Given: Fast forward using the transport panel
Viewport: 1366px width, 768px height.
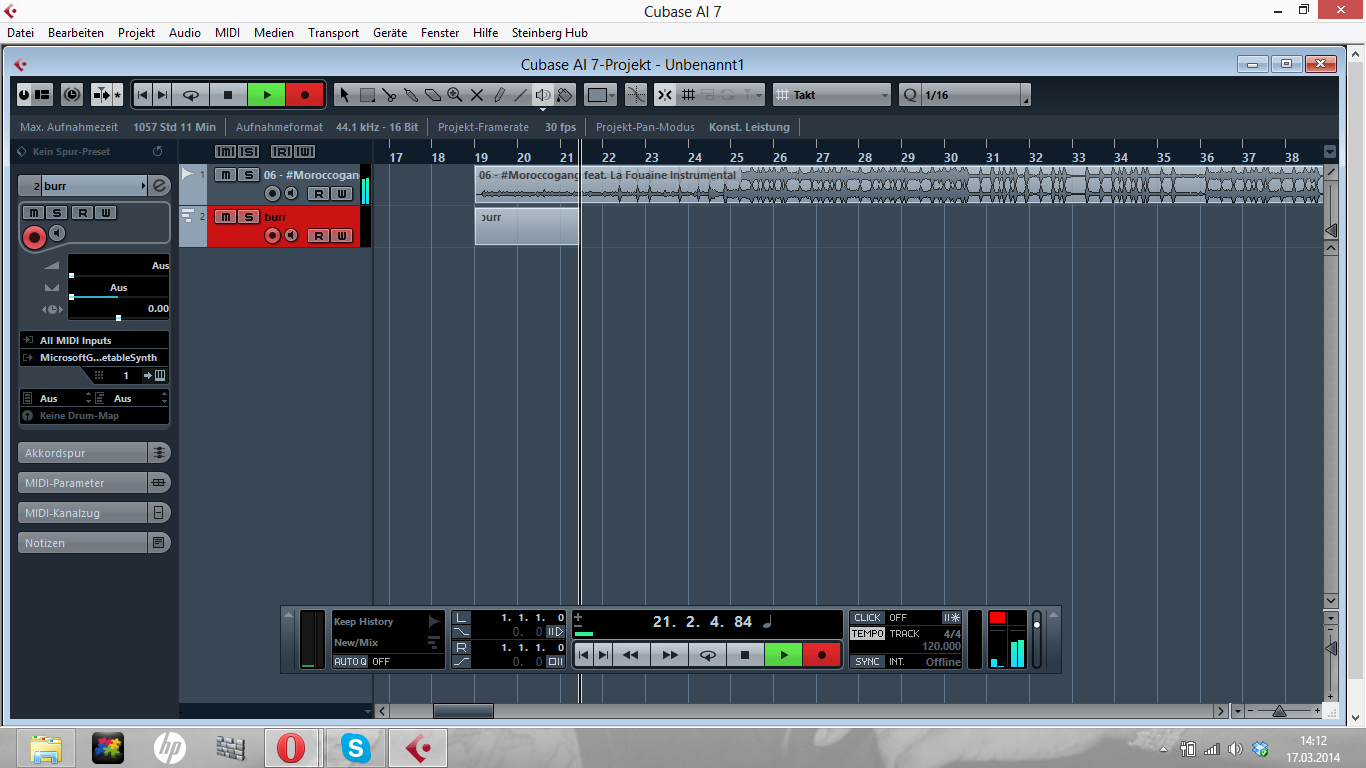Looking at the screenshot, I should [669, 655].
